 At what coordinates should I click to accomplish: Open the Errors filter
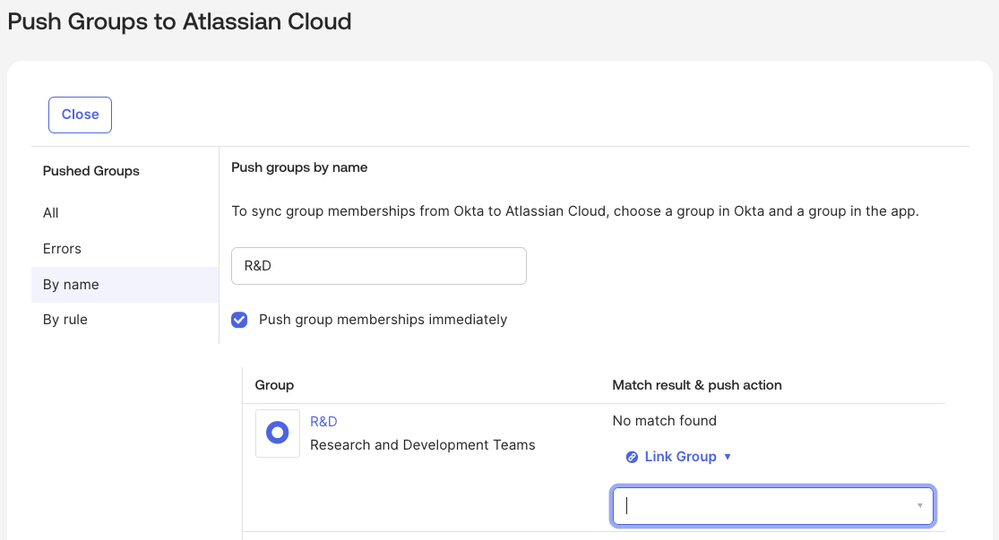(x=62, y=249)
